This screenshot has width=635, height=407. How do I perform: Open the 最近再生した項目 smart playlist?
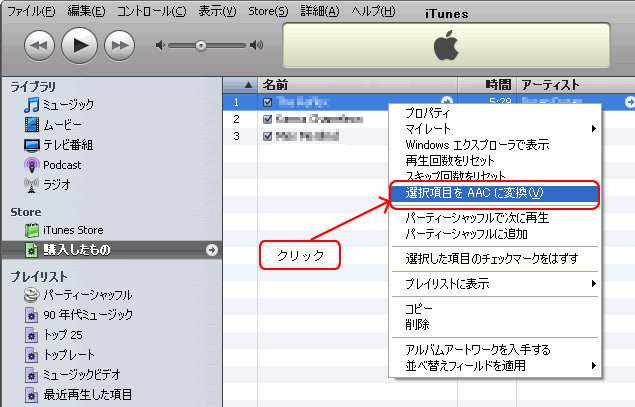(x=78, y=394)
